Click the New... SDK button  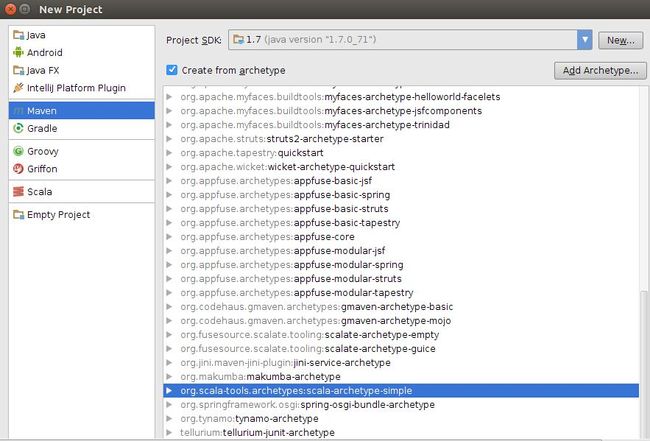[621, 40]
